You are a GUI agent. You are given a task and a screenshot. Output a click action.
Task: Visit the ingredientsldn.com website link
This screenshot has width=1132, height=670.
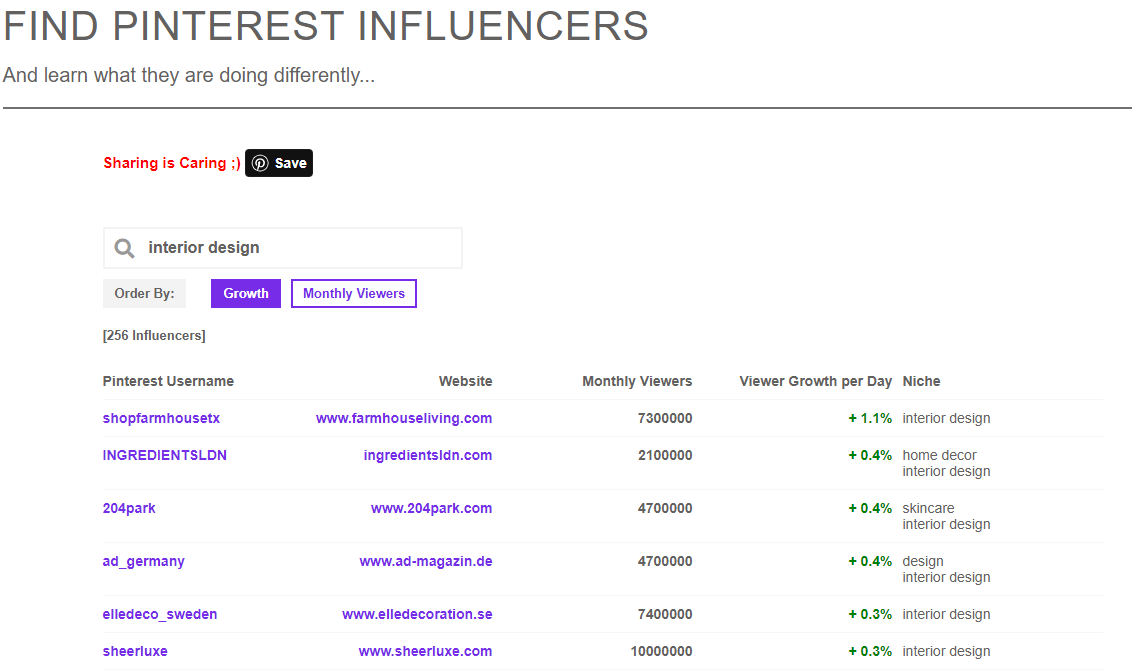coord(427,455)
